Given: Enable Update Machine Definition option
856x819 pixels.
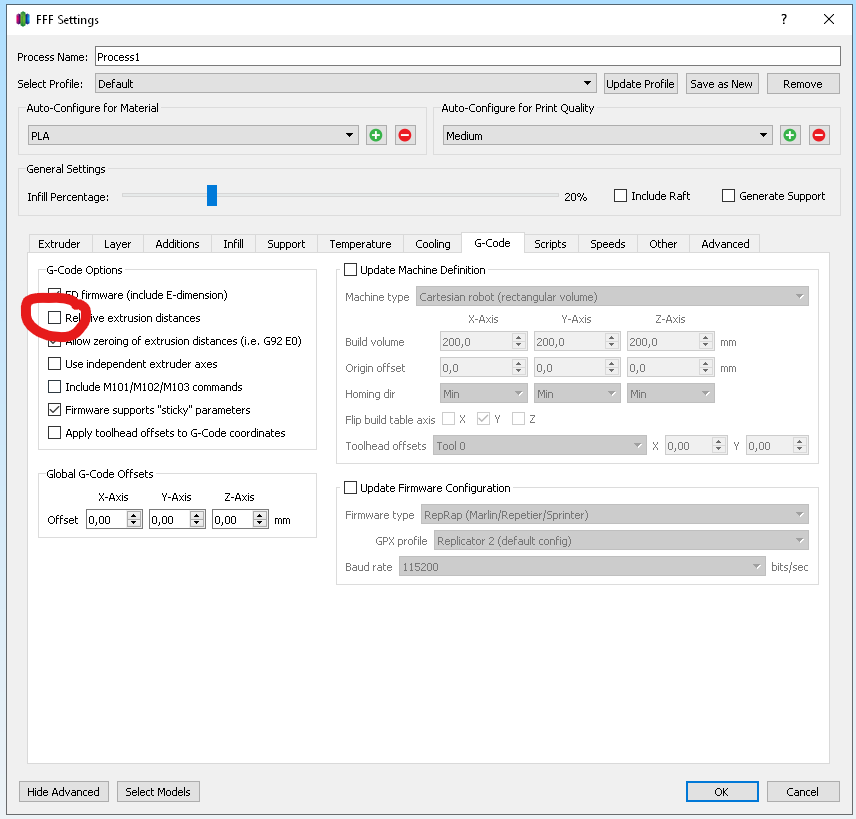Looking at the screenshot, I should 350,270.
